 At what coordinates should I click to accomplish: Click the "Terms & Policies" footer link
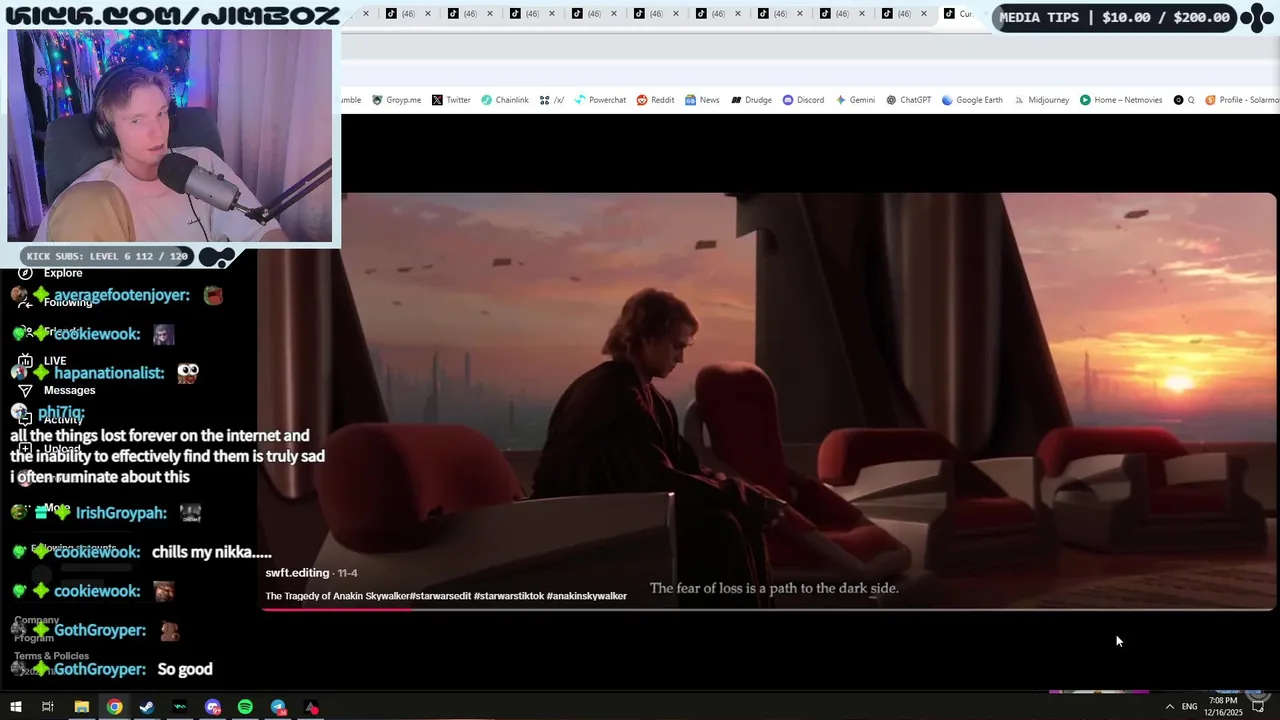click(x=51, y=656)
